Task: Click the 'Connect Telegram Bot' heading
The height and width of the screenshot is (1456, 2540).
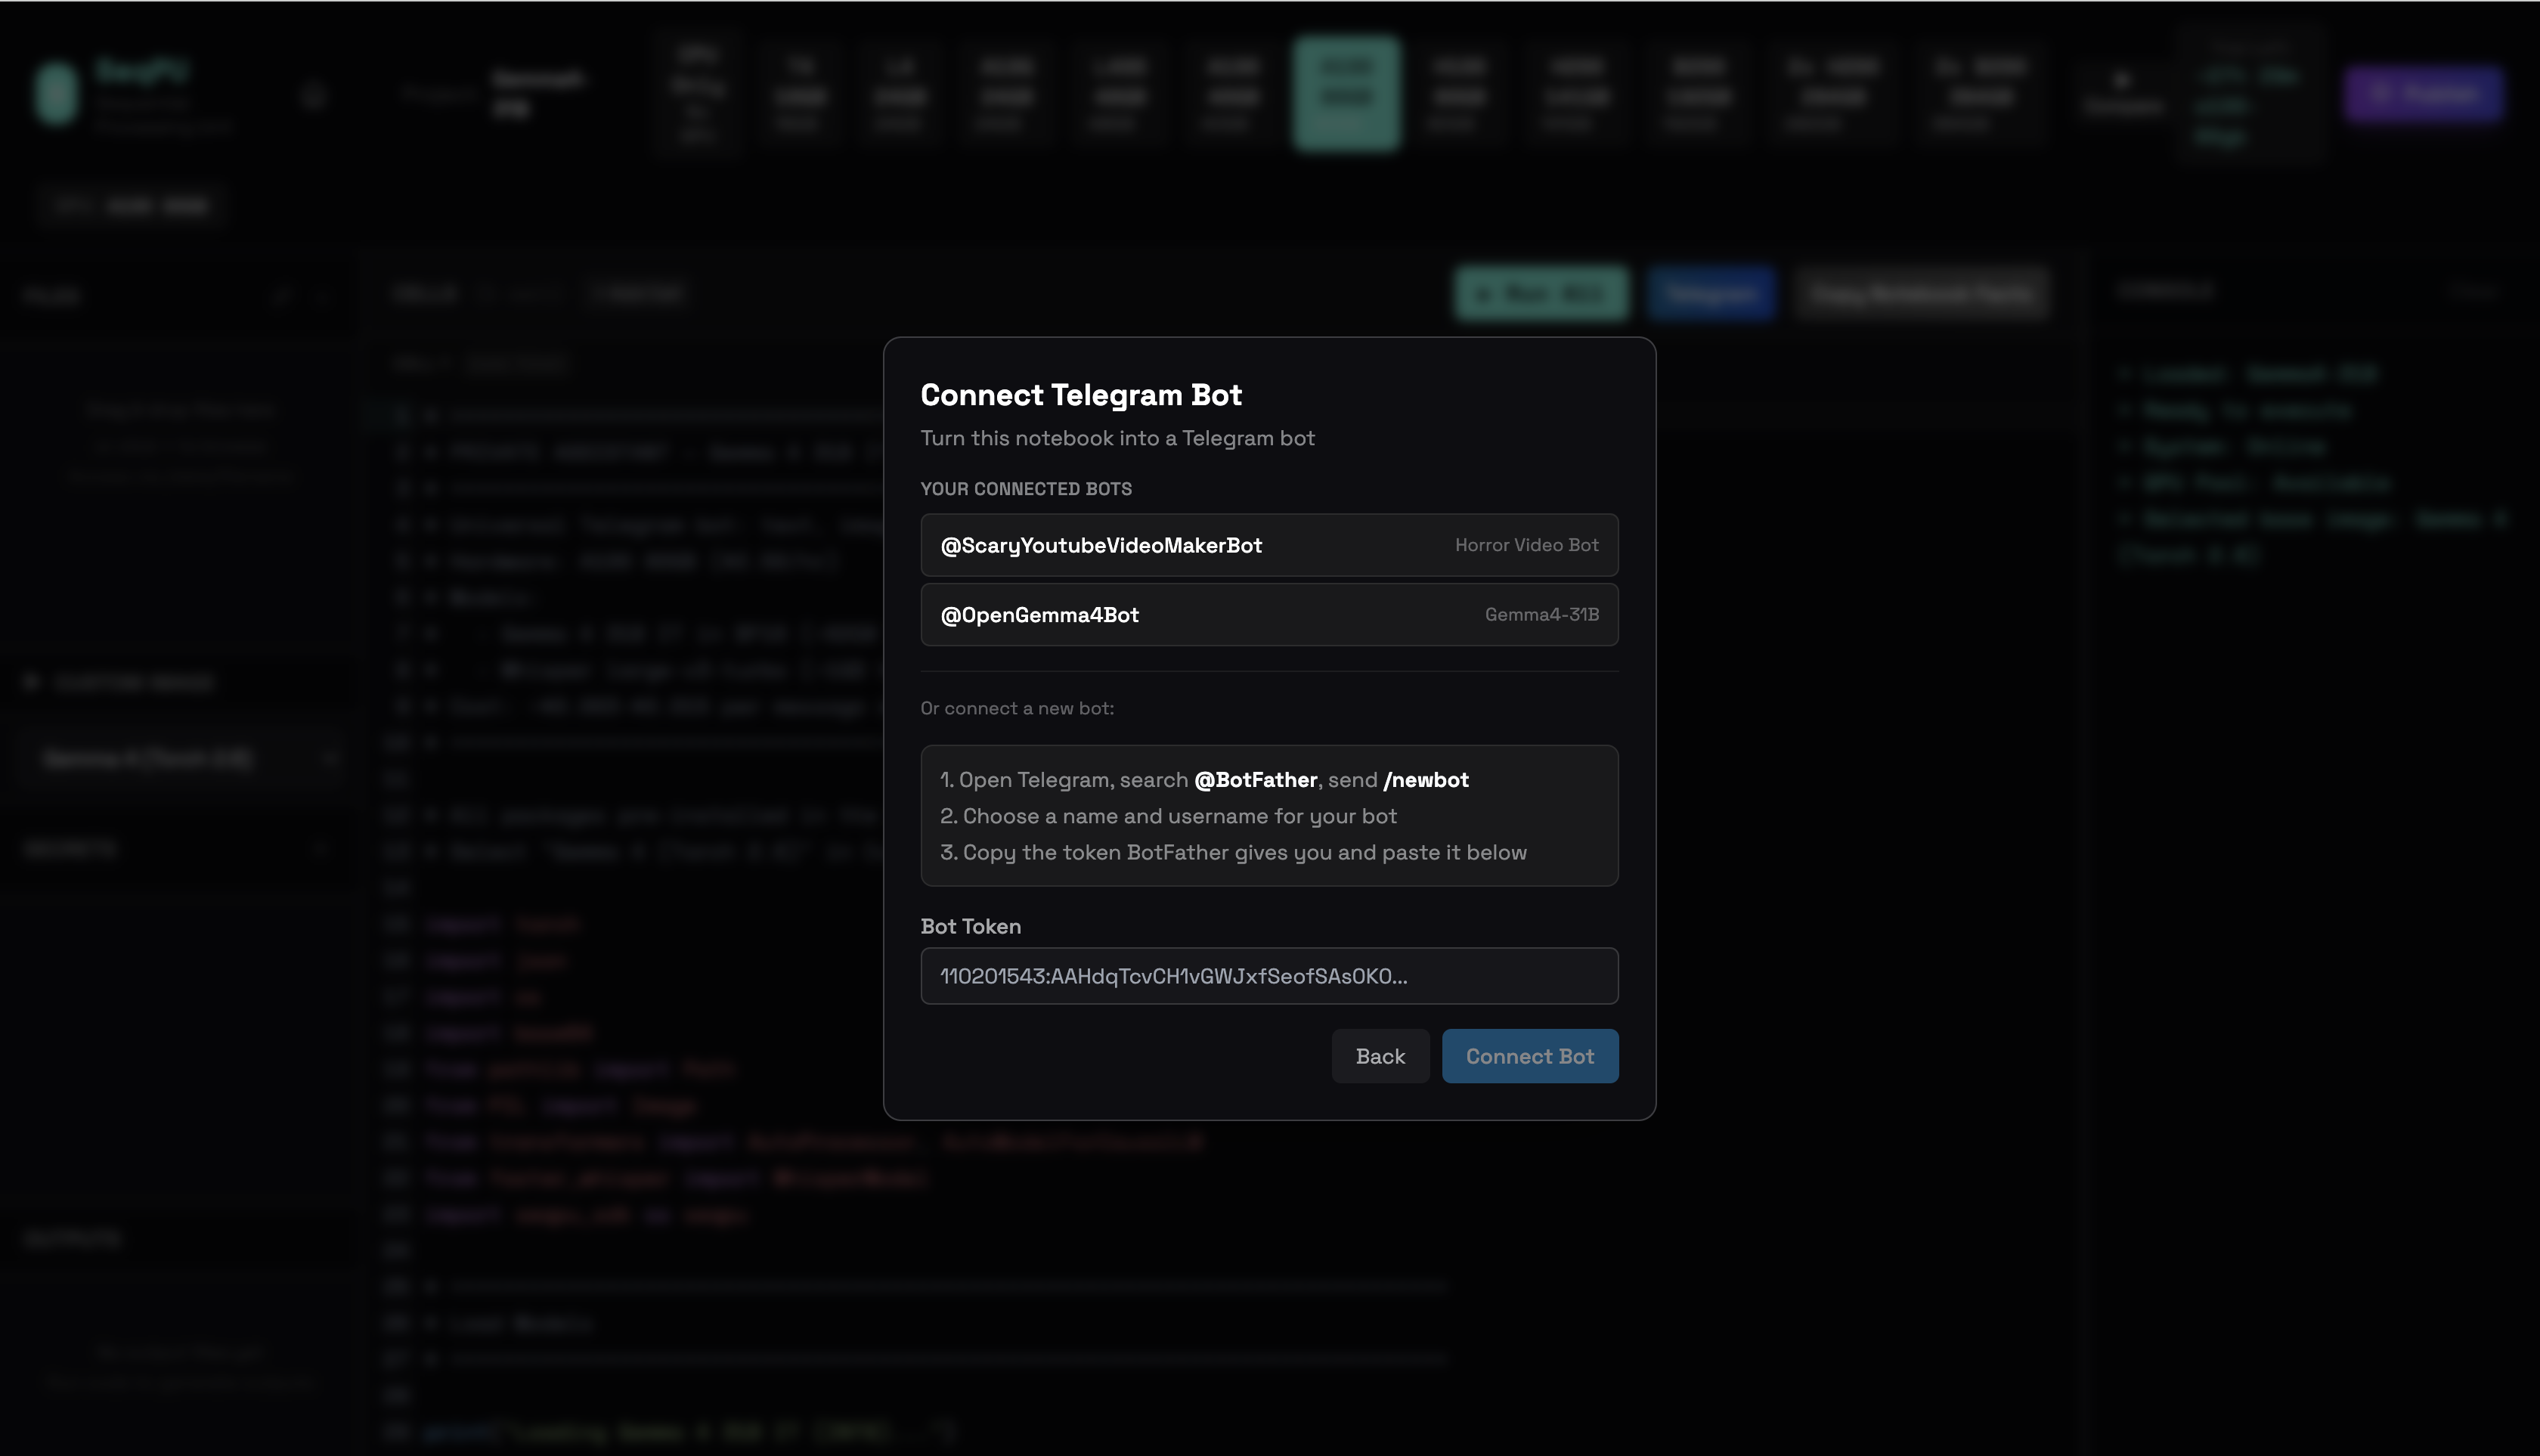Action: tap(1081, 395)
